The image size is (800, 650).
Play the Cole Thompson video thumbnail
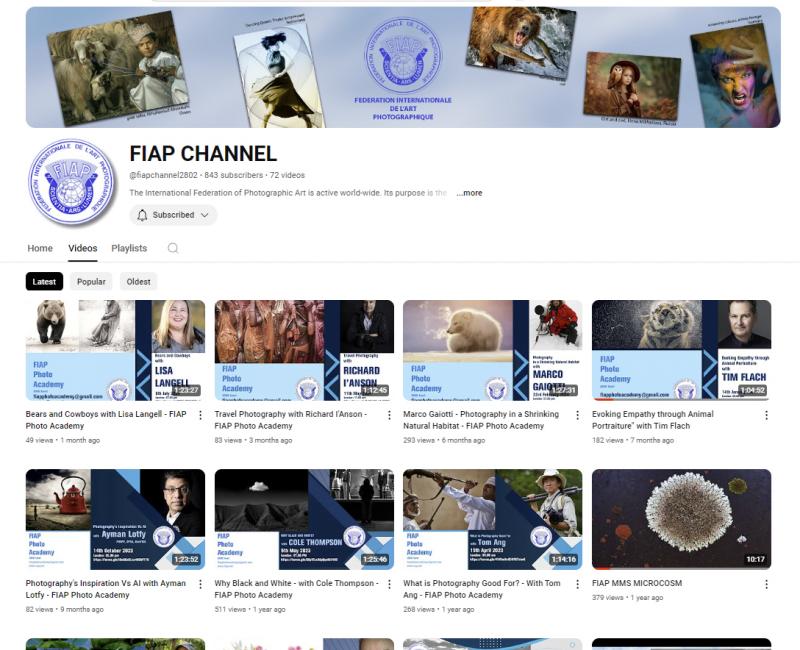(304, 519)
